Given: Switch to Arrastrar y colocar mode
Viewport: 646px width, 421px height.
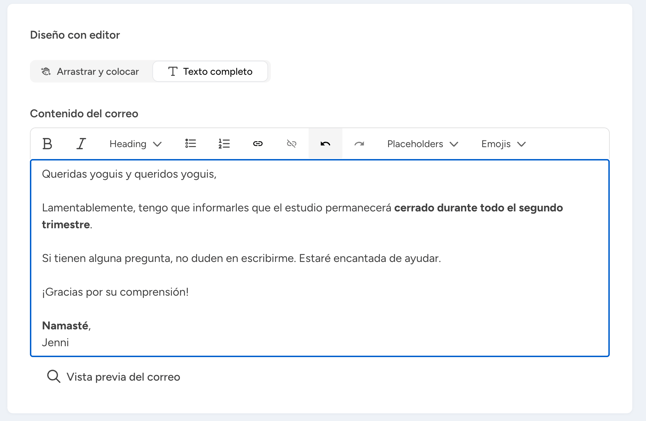Looking at the screenshot, I should tap(91, 72).
